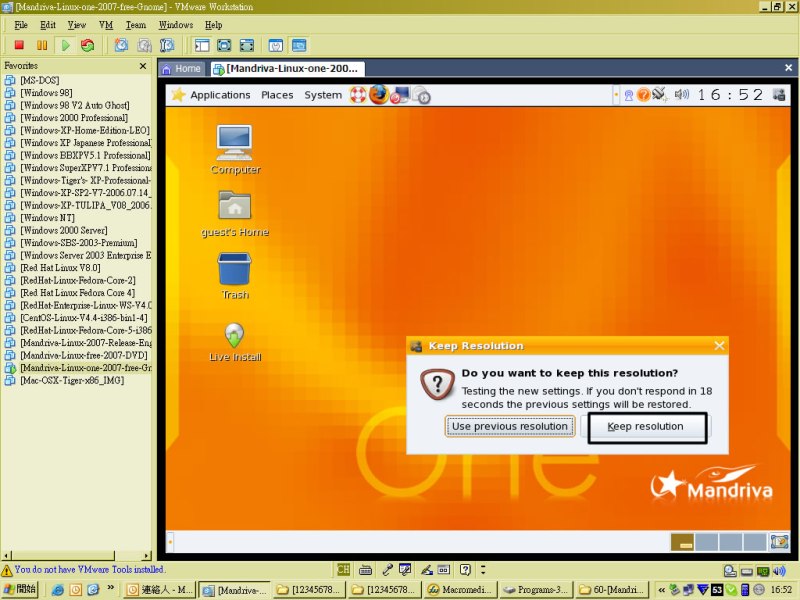Image resolution: width=800 pixels, height=600 pixels.
Task: Open the GNOME Places menu
Action: click(x=277, y=95)
